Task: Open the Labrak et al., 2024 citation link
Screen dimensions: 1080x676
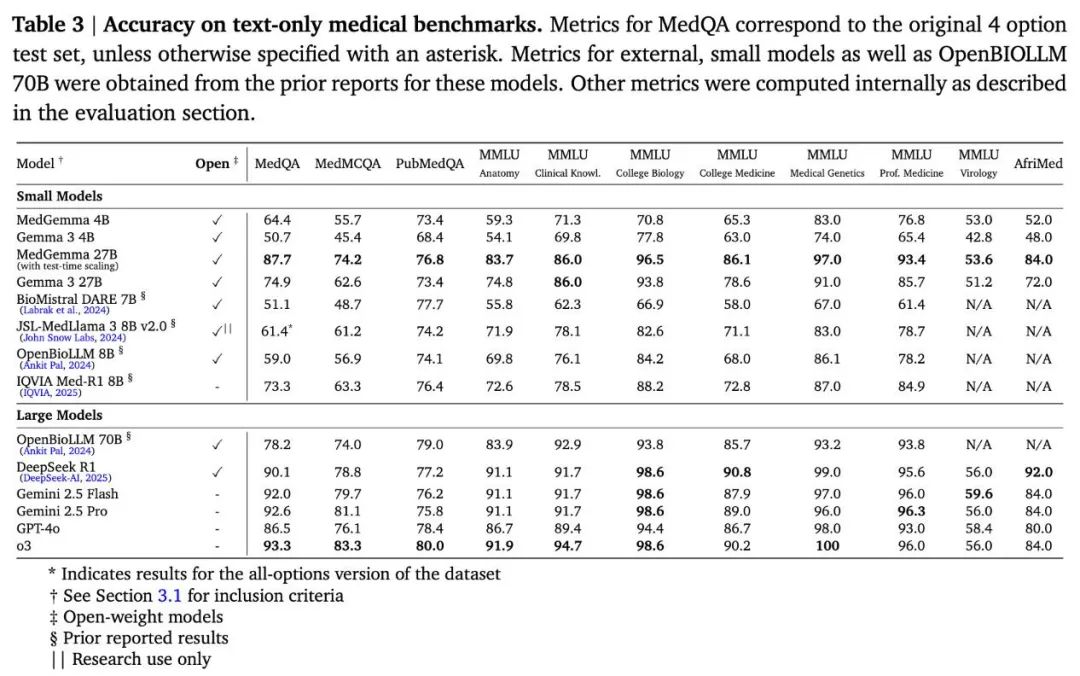Action: (65, 310)
